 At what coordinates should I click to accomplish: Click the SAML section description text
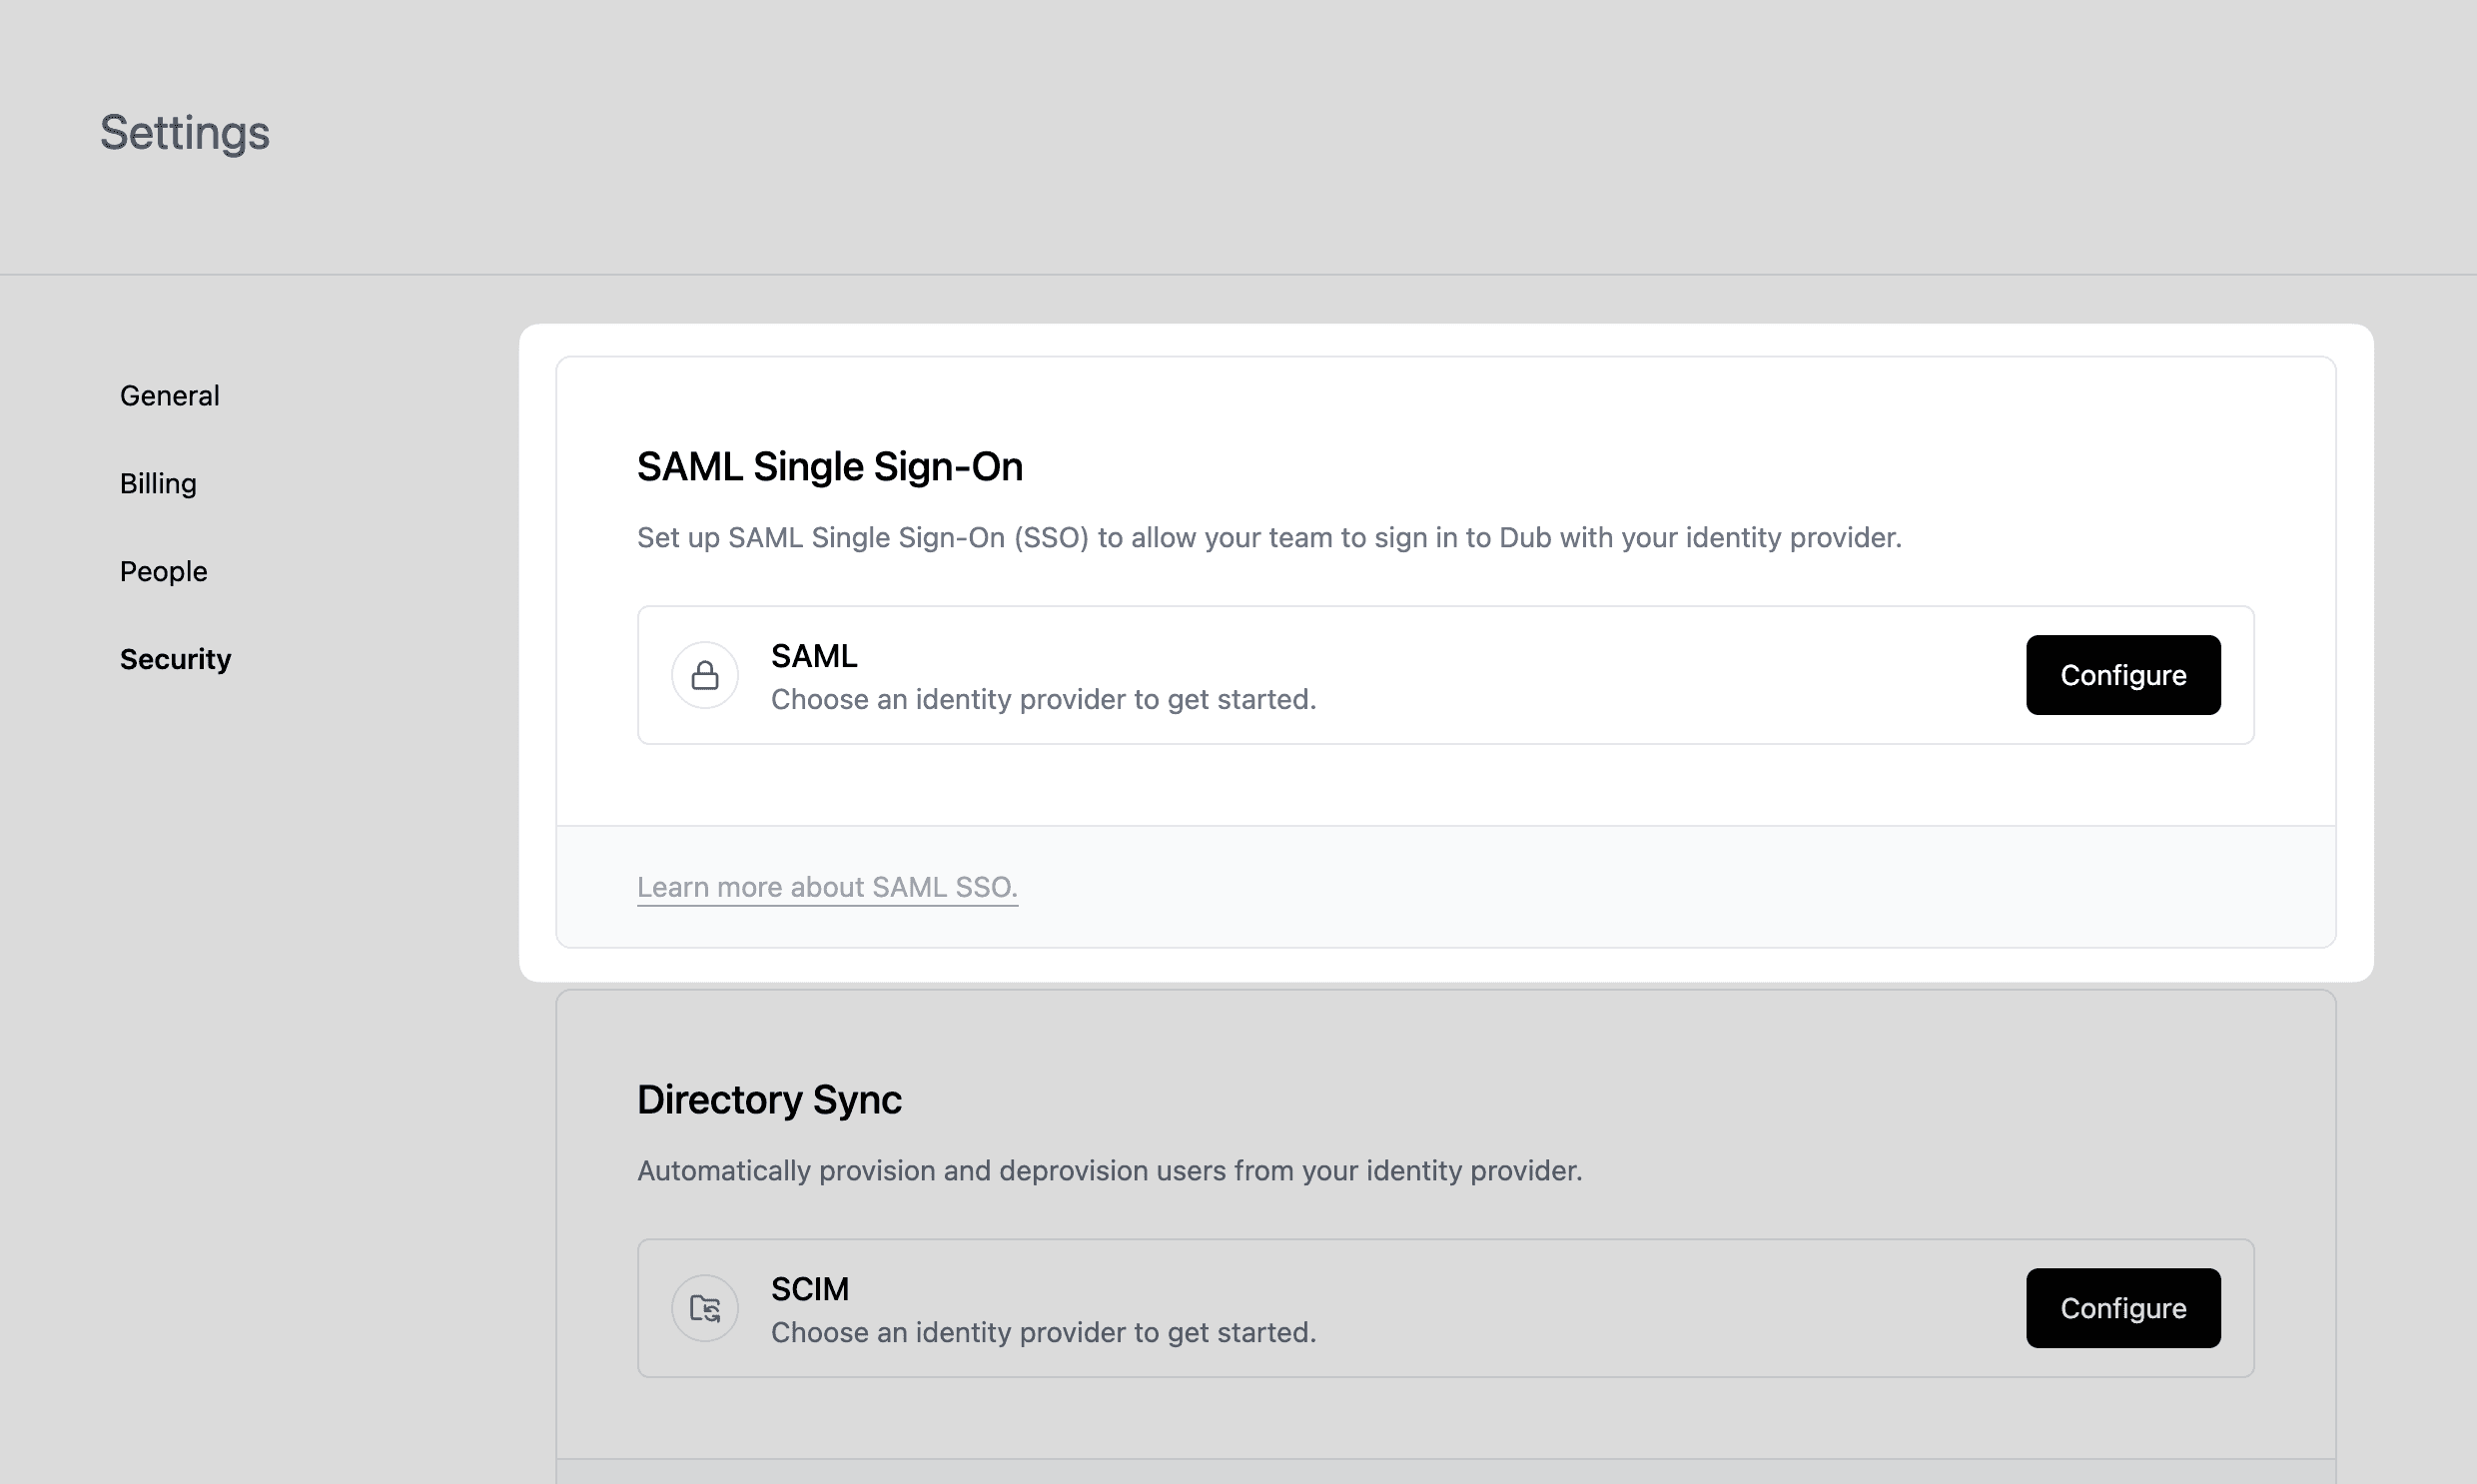click(1269, 537)
